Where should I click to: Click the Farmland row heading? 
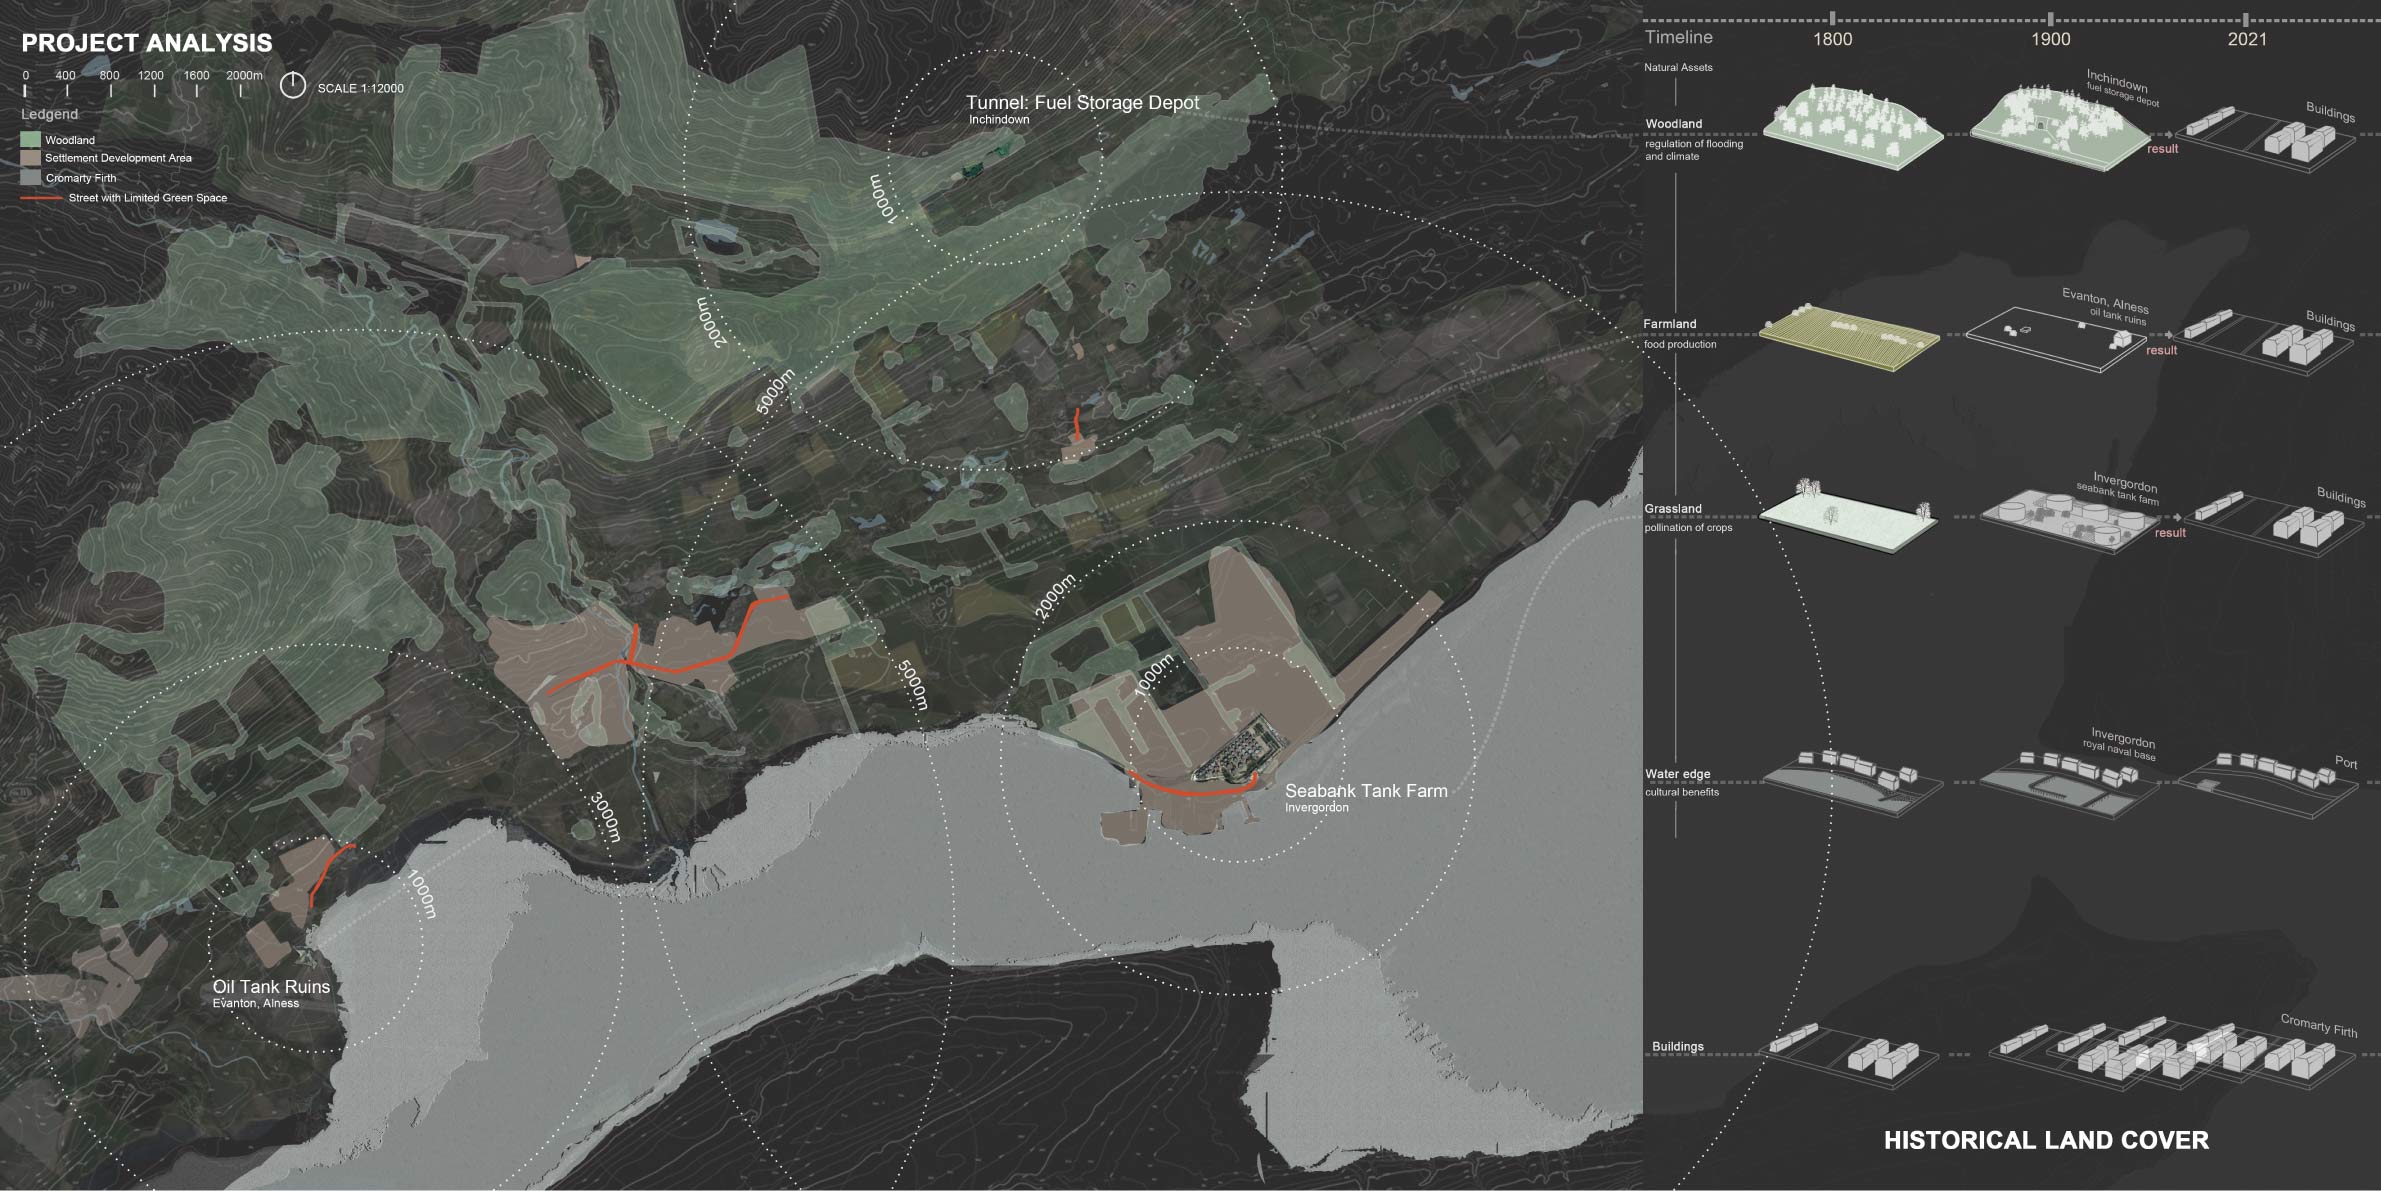1670,324
